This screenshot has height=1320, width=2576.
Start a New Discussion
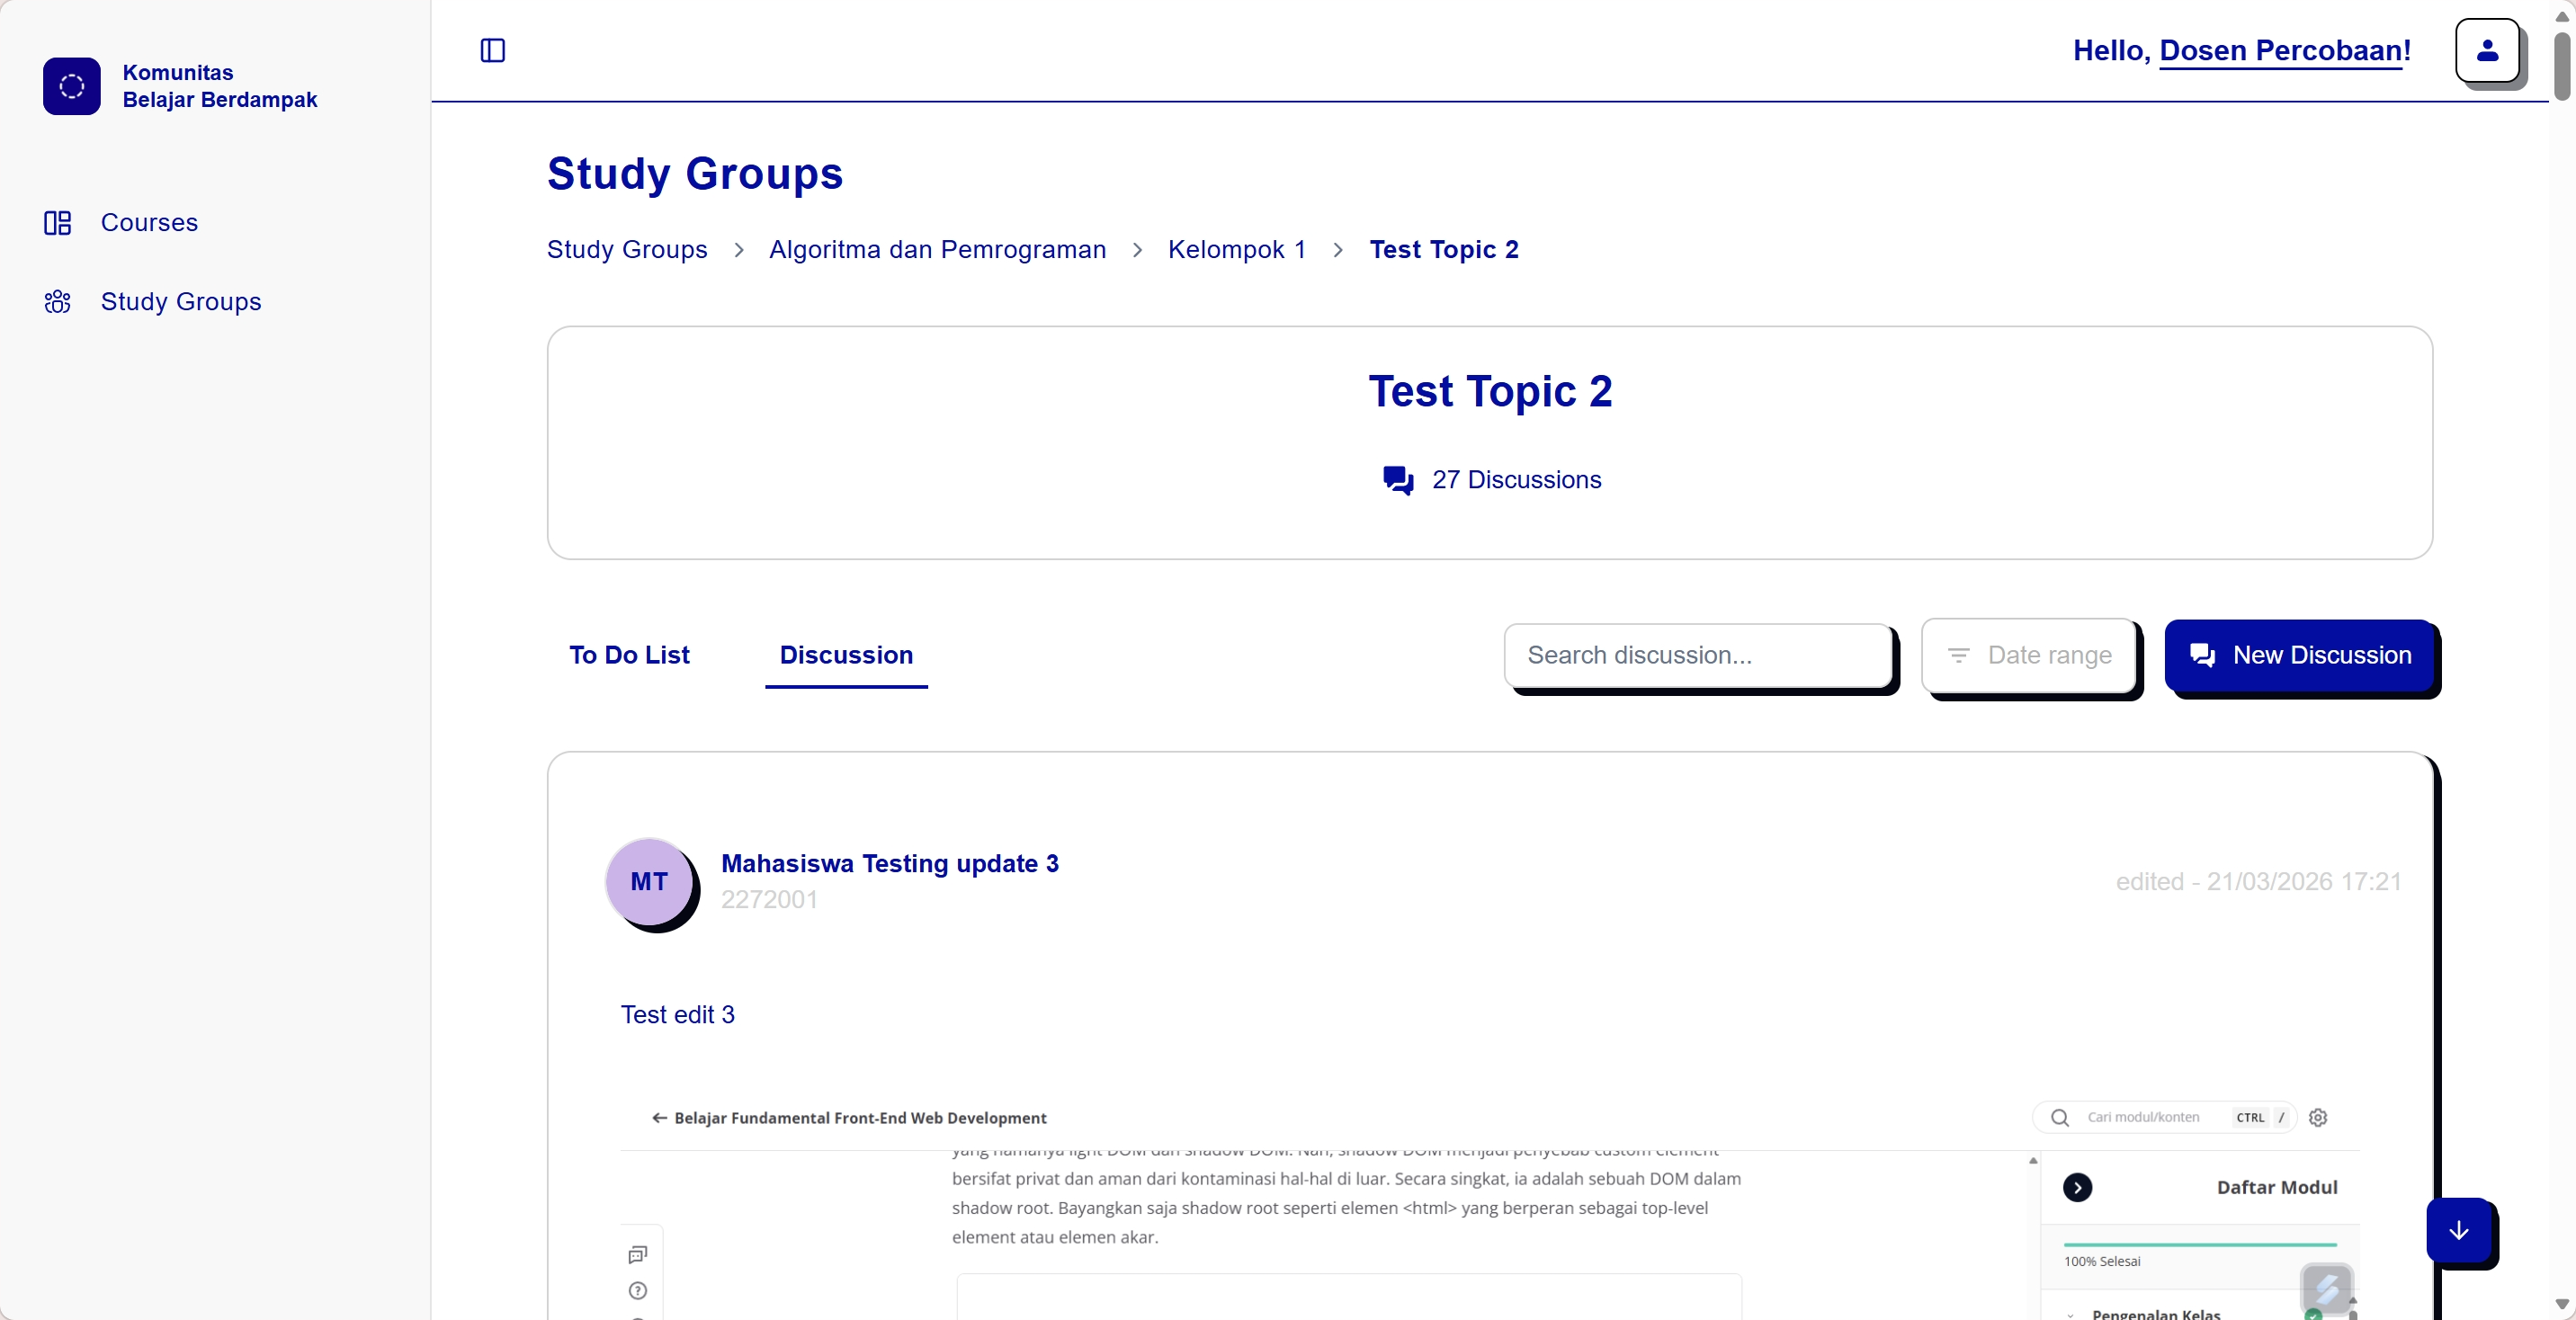tap(2299, 655)
